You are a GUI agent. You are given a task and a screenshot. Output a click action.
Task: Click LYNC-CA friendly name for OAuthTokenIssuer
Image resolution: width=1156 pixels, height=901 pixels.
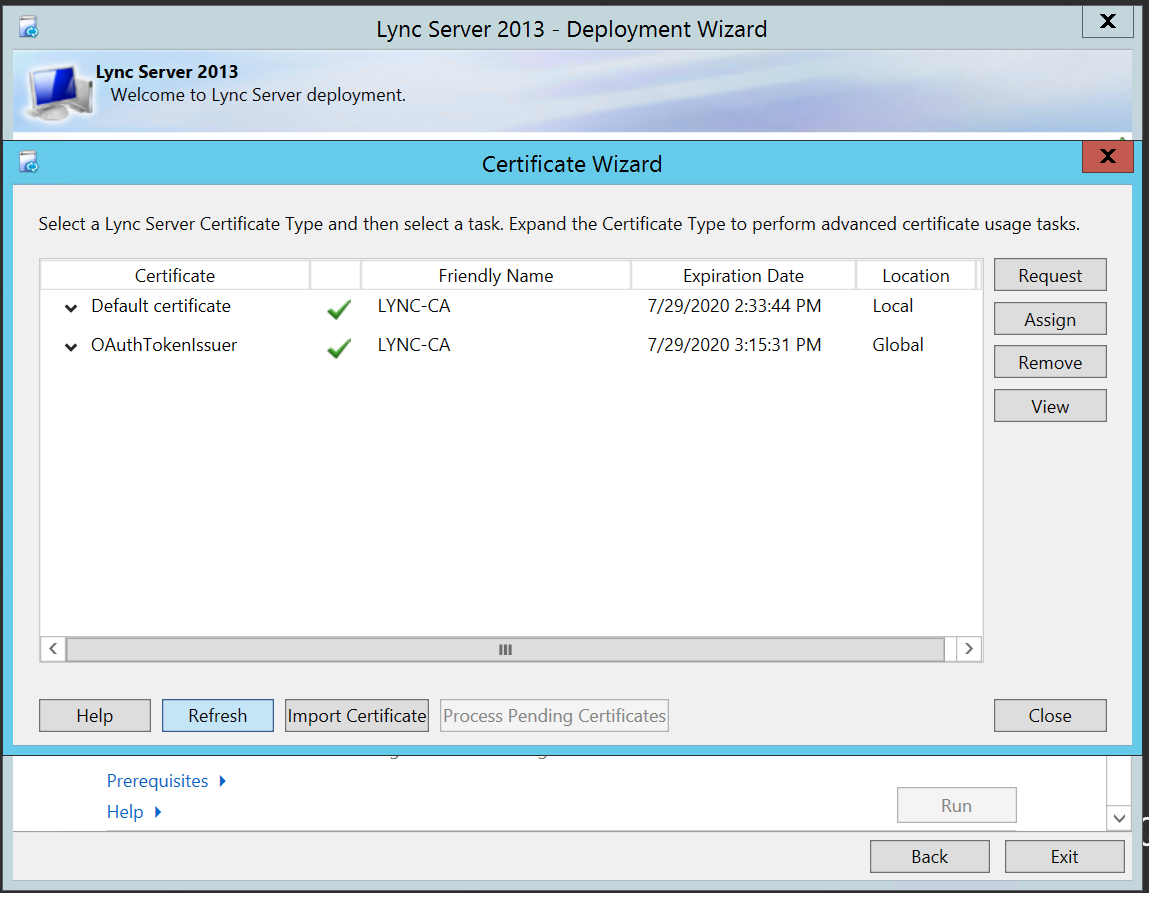point(414,345)
